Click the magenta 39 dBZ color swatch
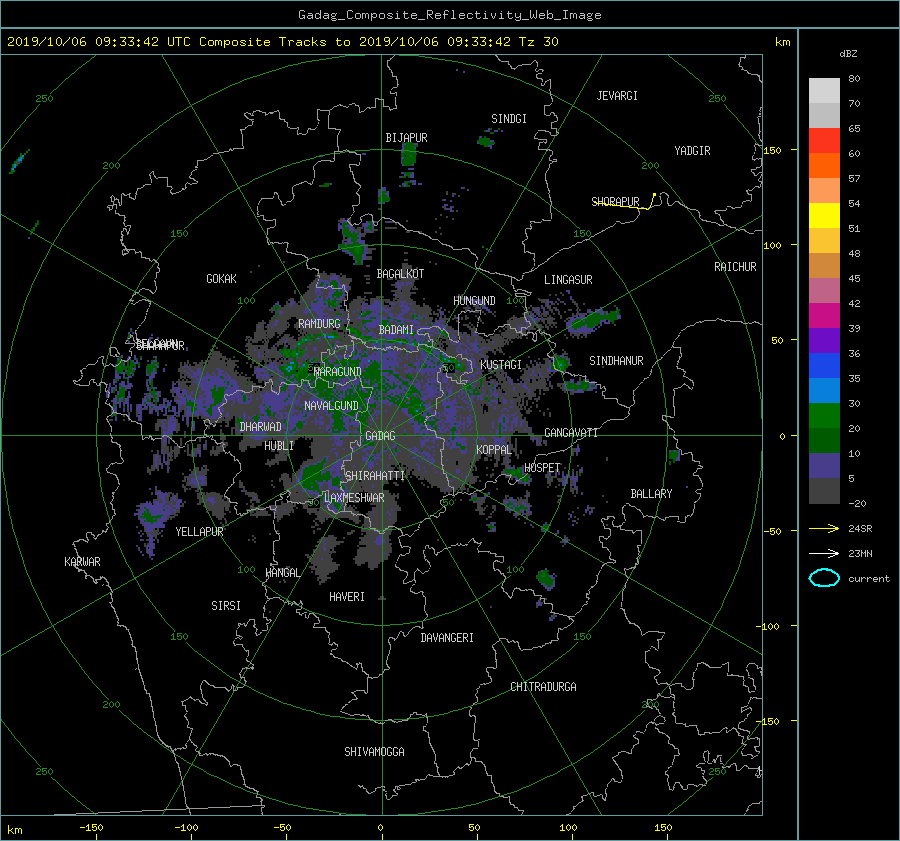The width and height of the screenshot is (900, 841). point(824,315)
